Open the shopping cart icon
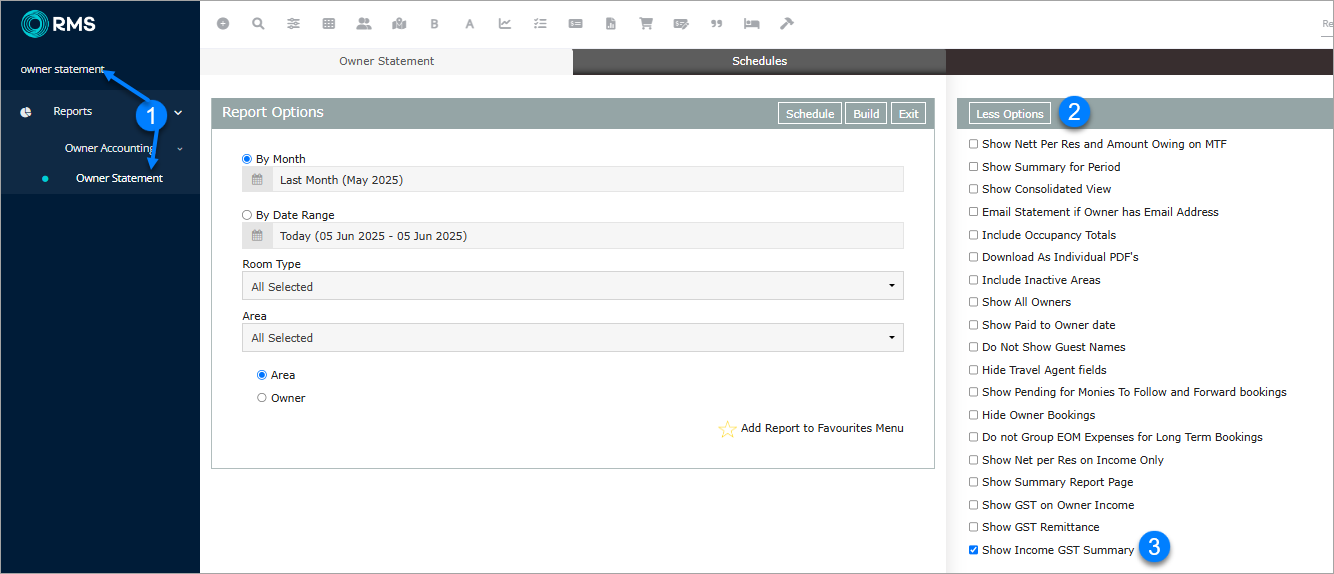Viewport: 1334px width, 574px height. [x=646, y=24]
